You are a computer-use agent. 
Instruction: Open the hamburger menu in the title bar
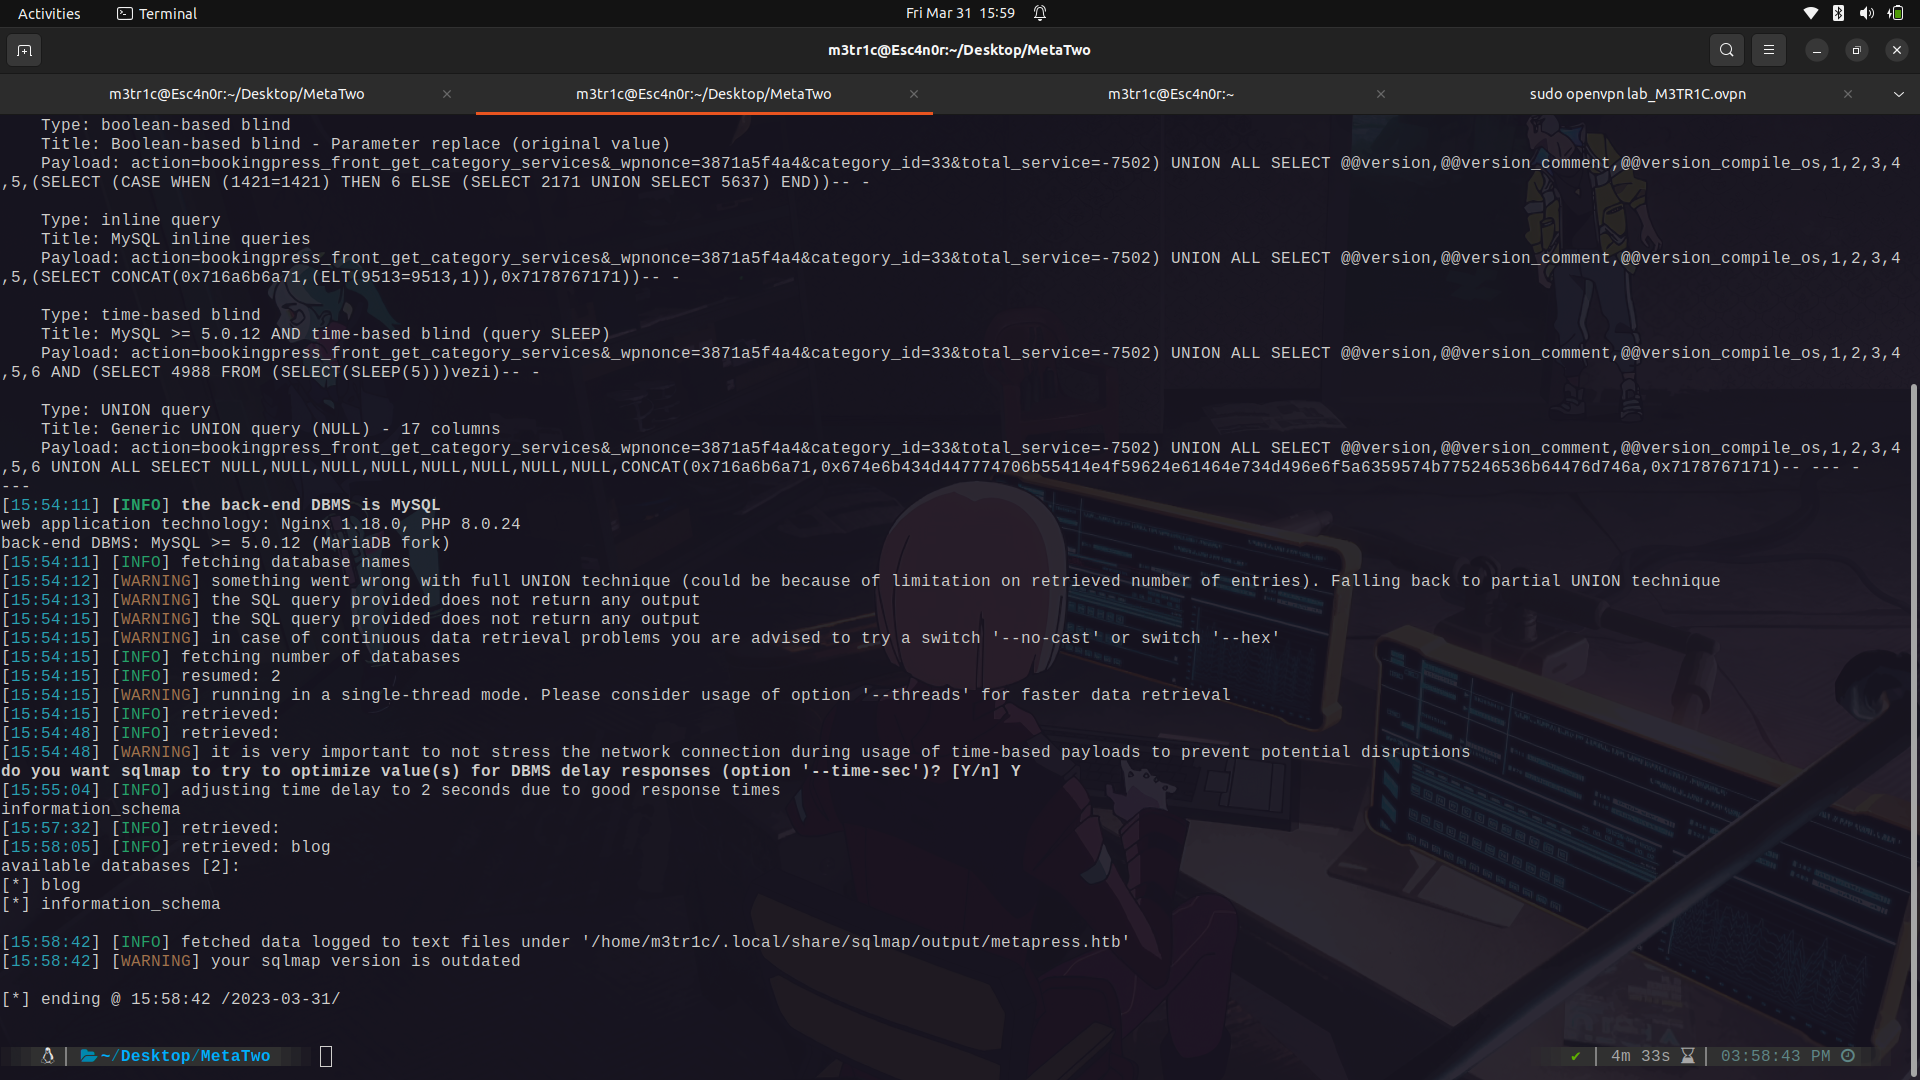1768,49
